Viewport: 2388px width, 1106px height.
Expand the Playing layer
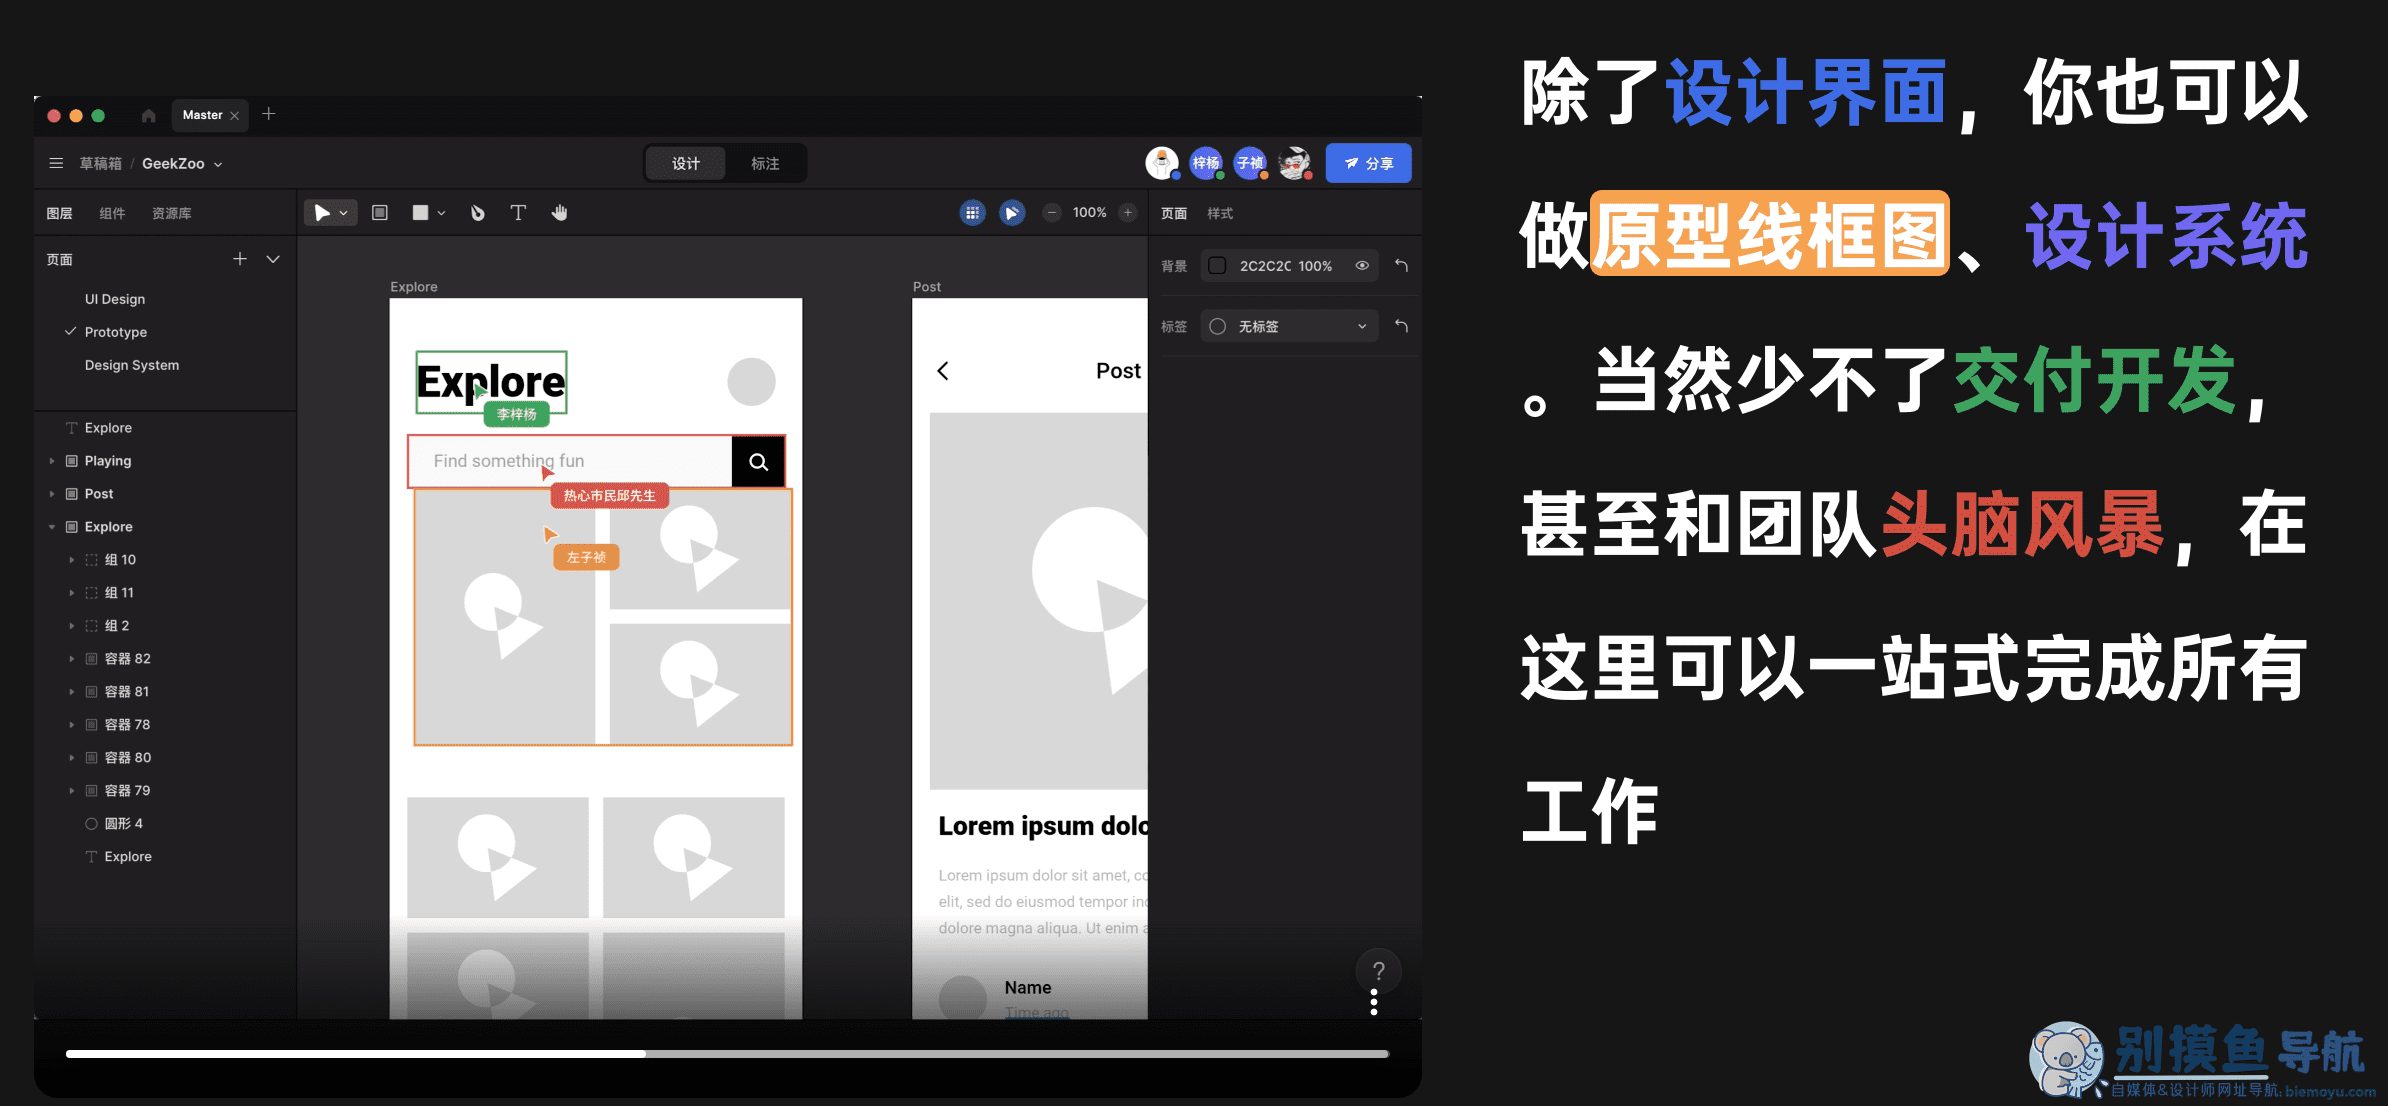click(x=52, y=461)
